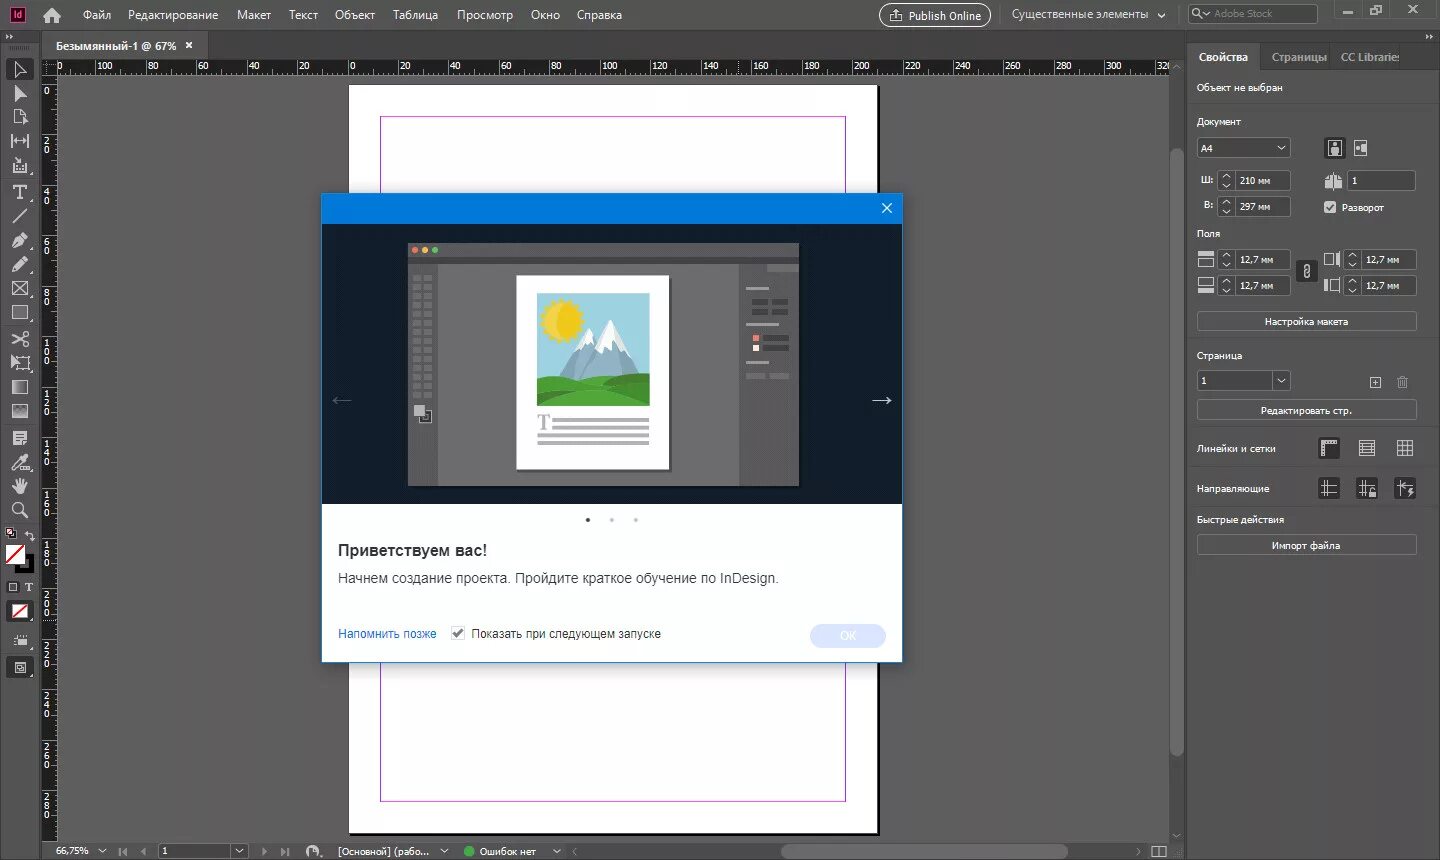1440x860 pixels.
Task: Expand the Страница page number dropdown
Action: (1281, 380)
